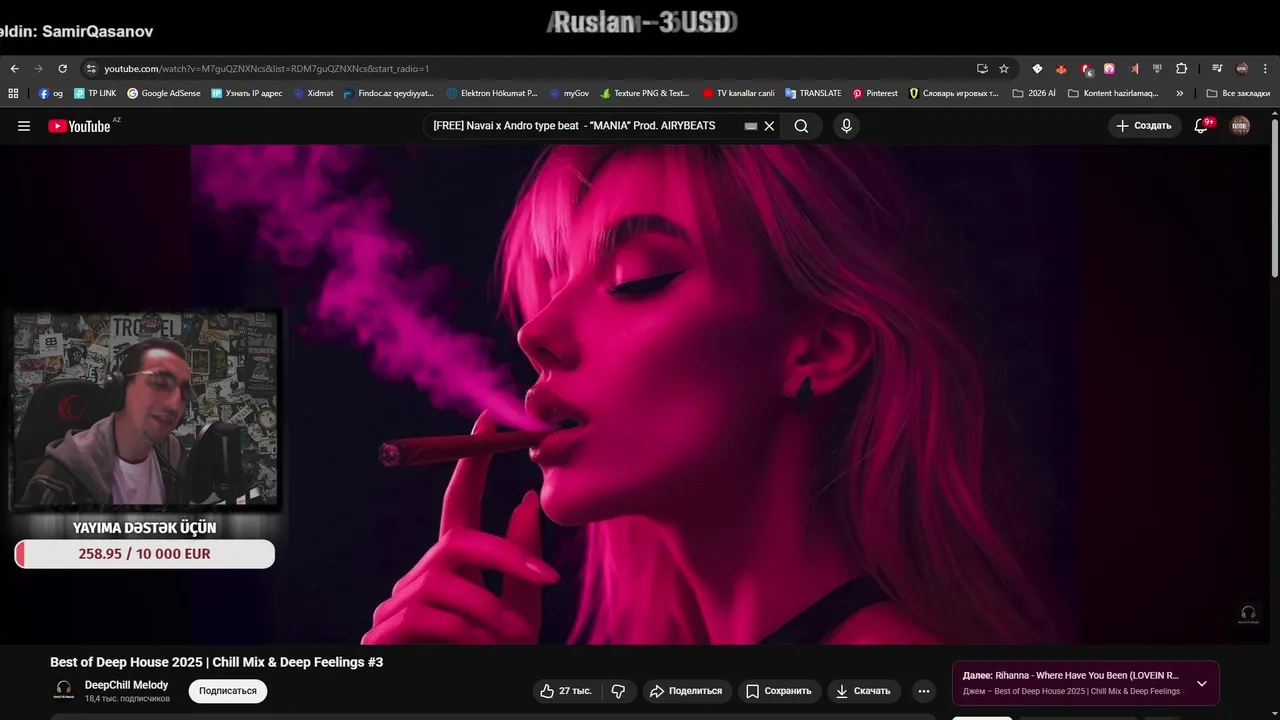The width and height of the screenshot is (1280, 720).
Task: Open YouTube notifications bell
Action: click(x=1202, y=126)
